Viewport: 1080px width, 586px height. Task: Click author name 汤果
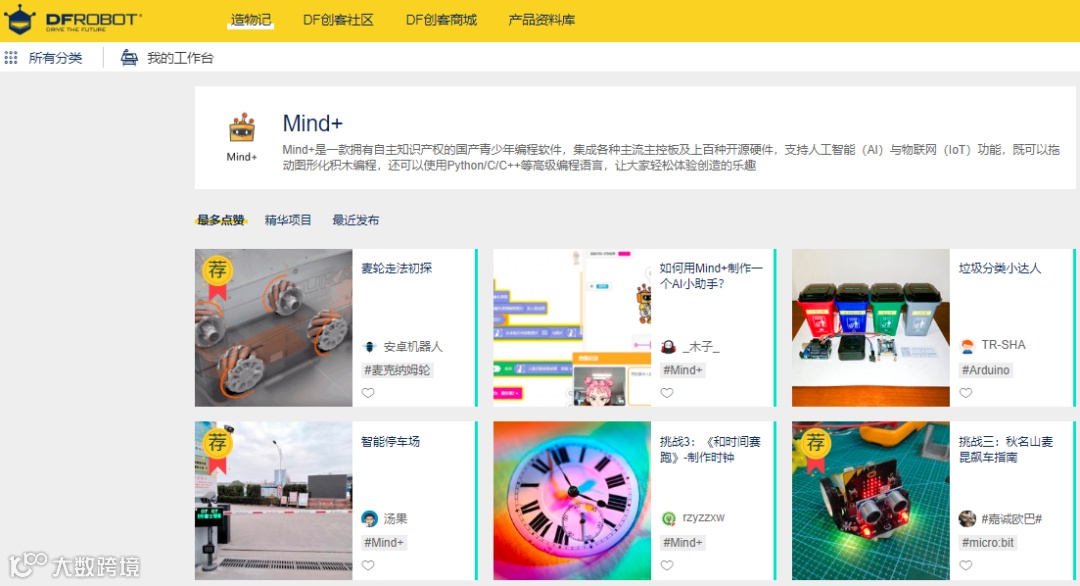click(x=395, y=519)
